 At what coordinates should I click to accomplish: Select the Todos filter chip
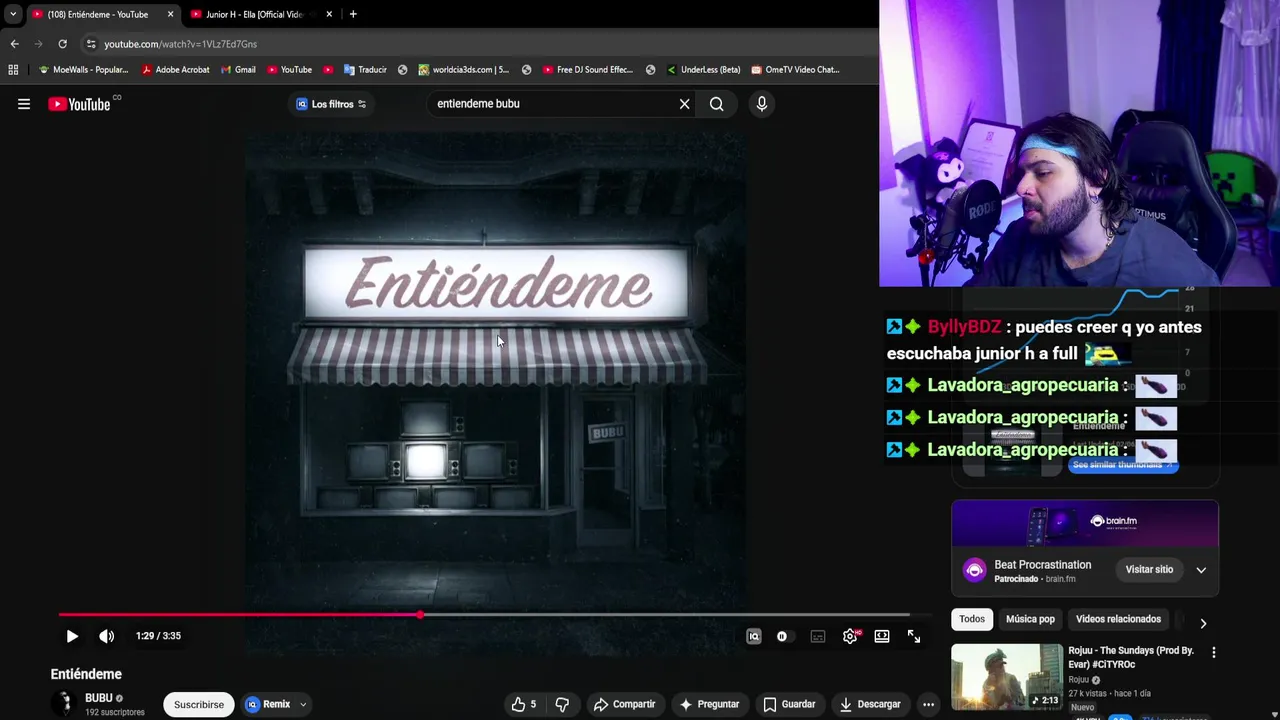tap(972, 619)
